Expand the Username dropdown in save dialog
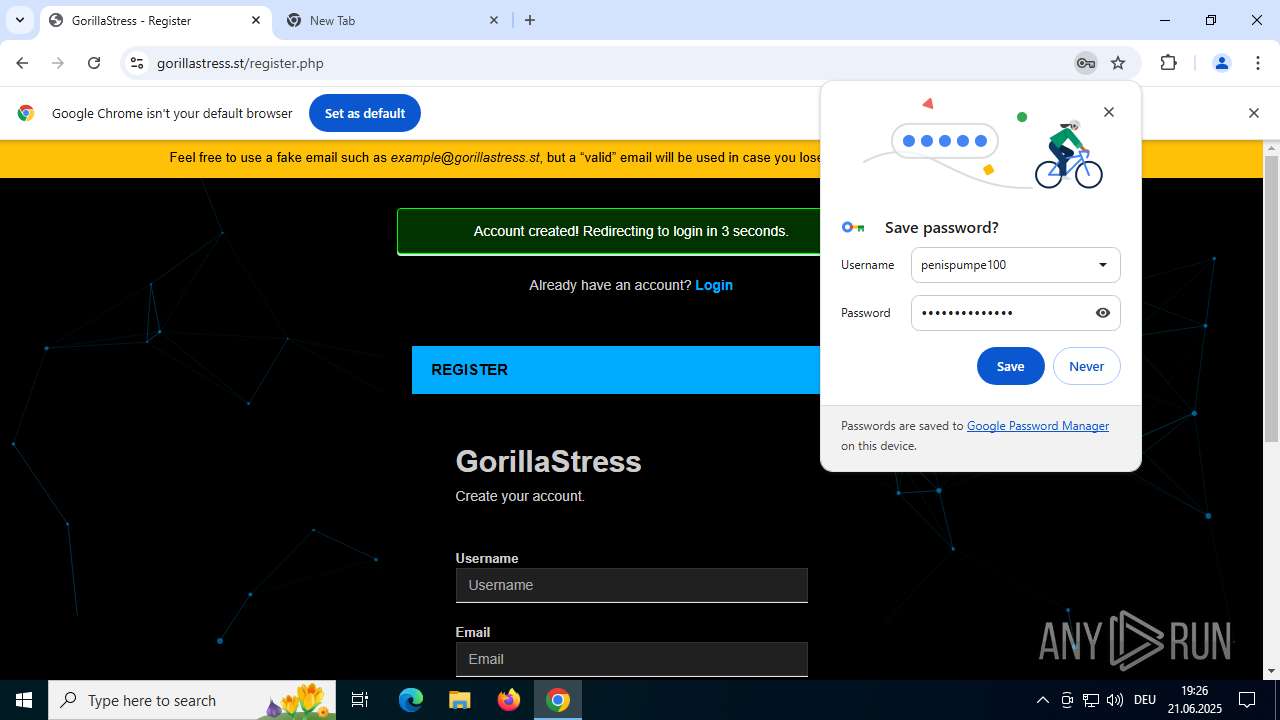The width and height of the screenshot is (1280, 720). [x=1102, y=265]
